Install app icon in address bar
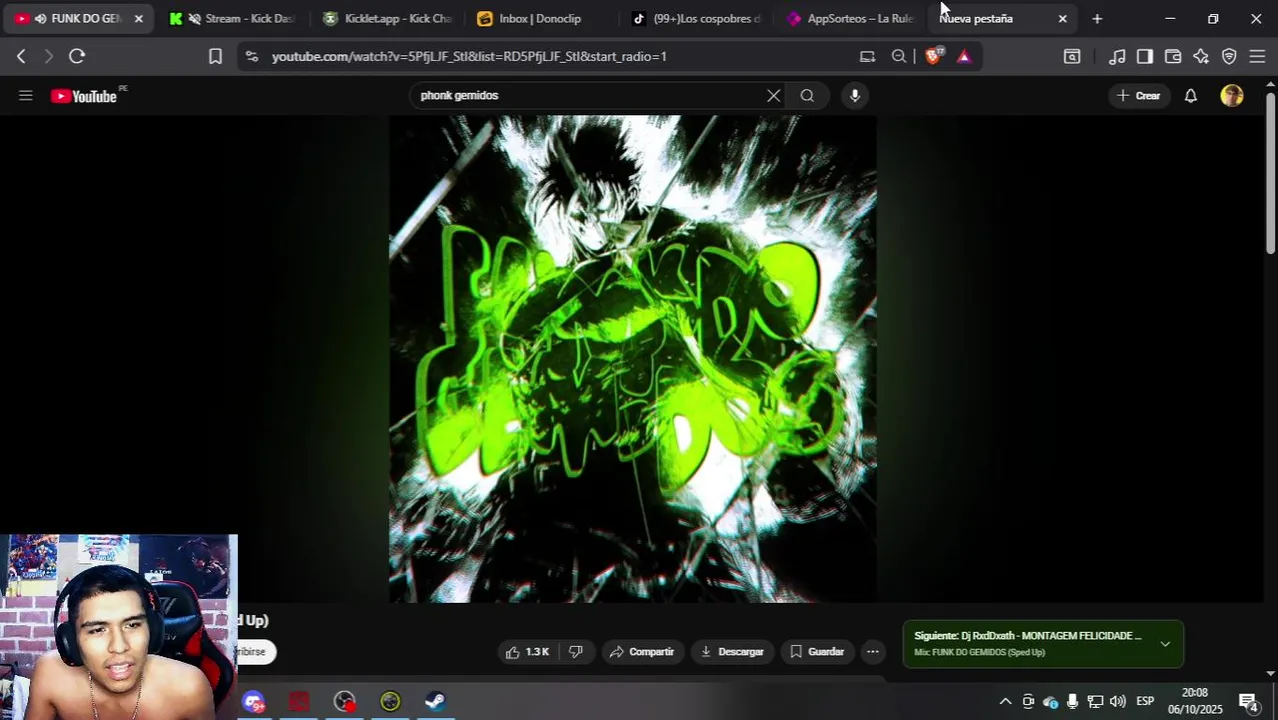Image resolution: width=1278 pixels, height=720 pixels. click(x=867, y=57)
